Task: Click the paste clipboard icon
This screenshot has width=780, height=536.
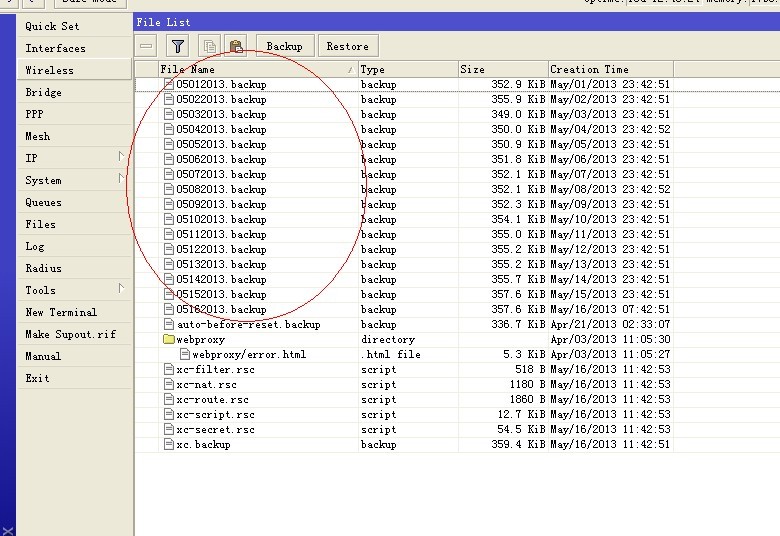Action: (236, 46)
